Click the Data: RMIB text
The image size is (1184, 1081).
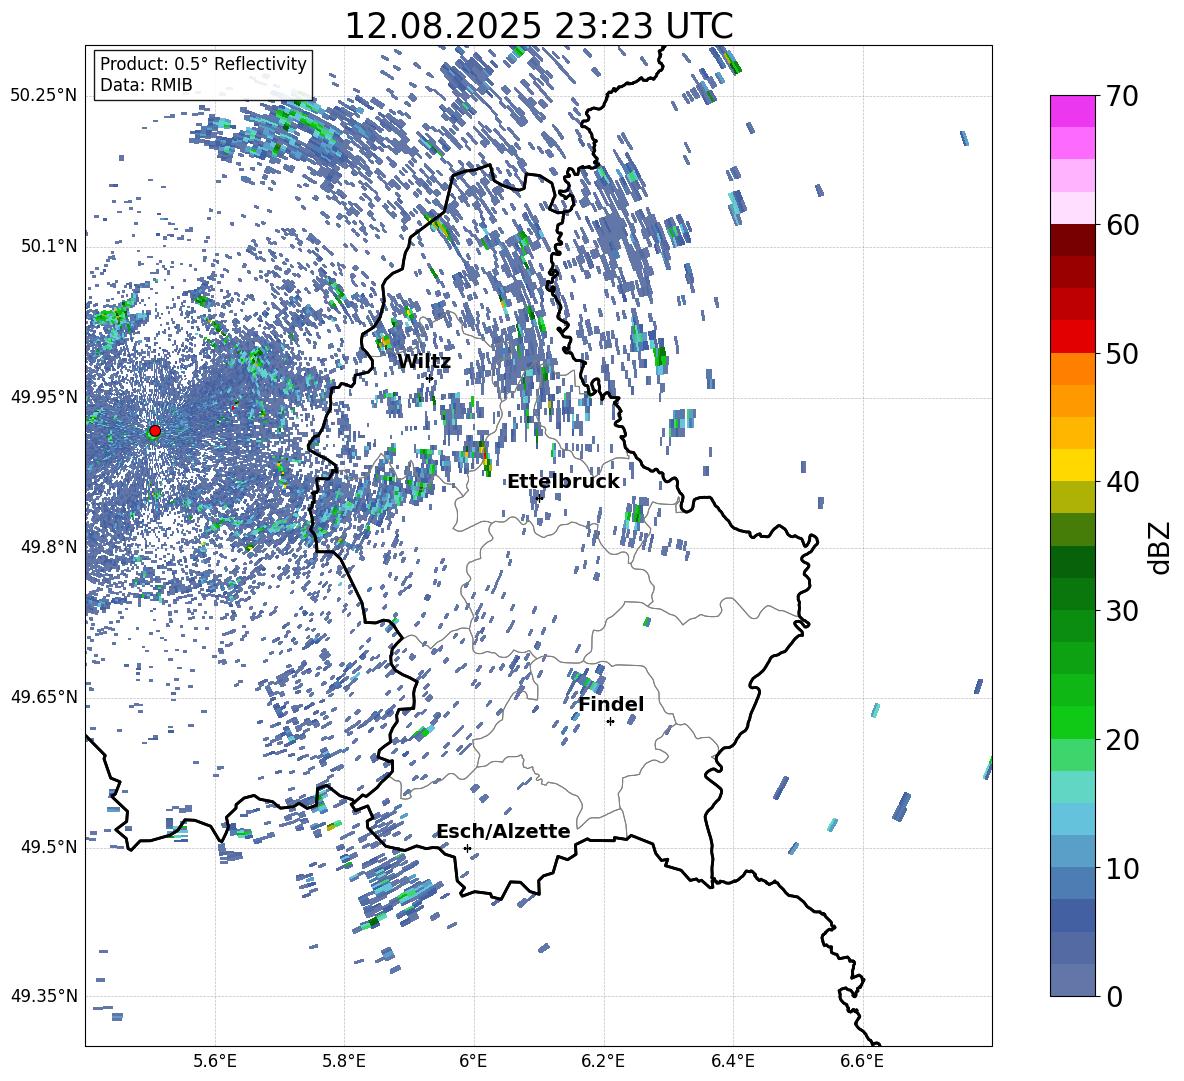pyautogui.click(x=146, y=85)
